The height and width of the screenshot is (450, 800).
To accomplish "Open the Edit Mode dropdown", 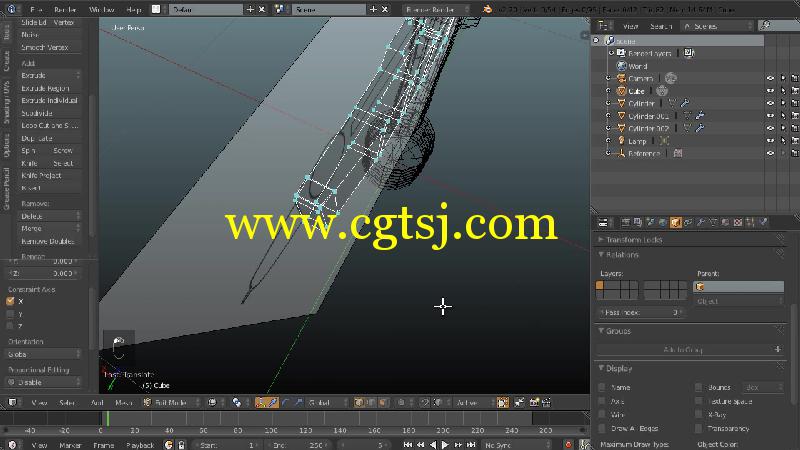I will (172, 403).
